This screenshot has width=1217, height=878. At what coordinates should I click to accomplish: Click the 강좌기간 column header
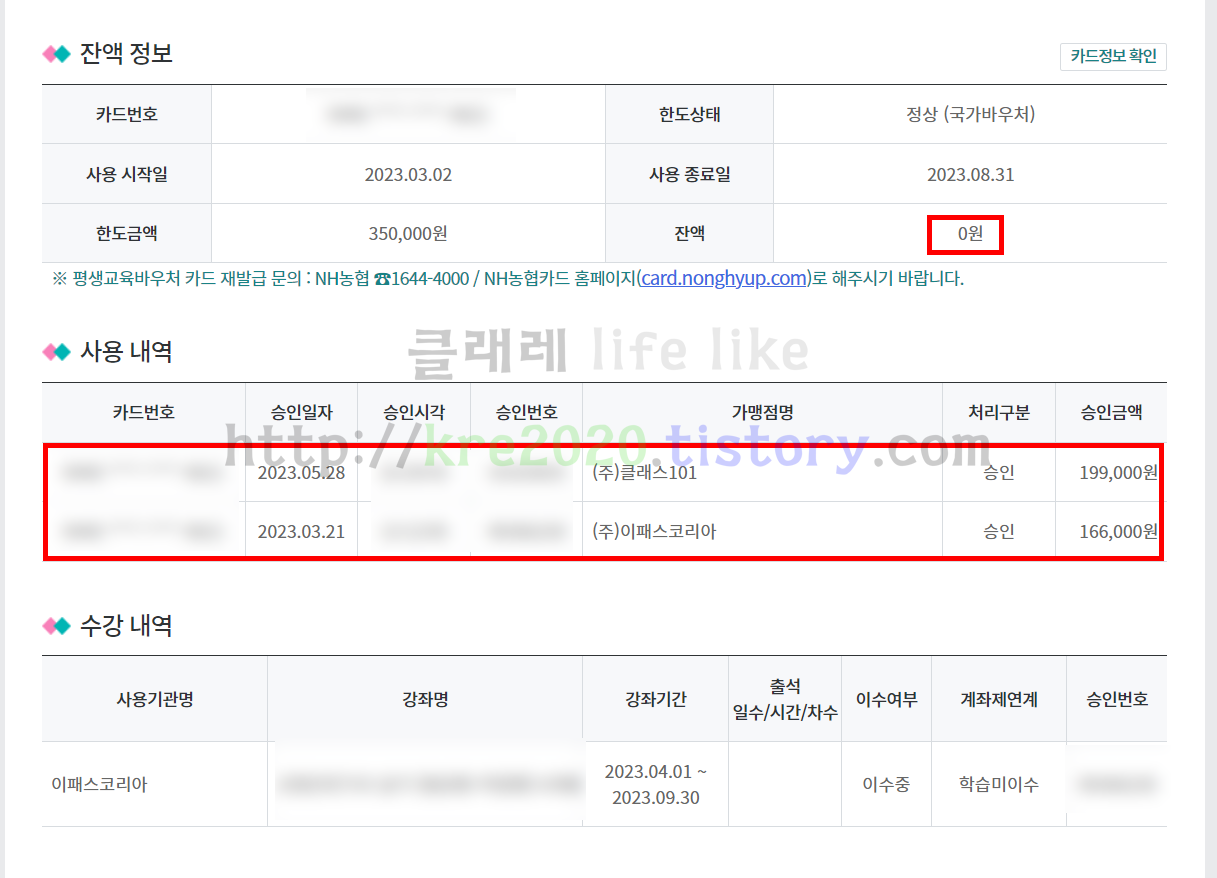click(655, 699)
